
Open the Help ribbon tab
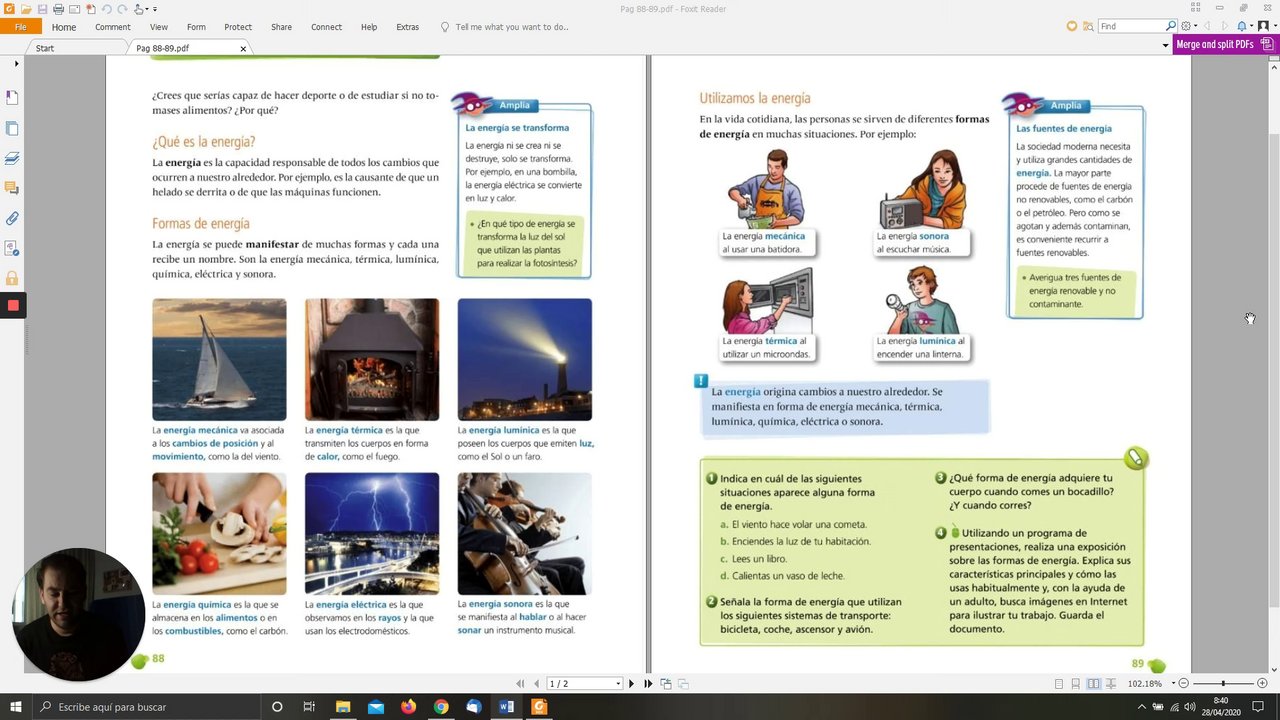[369, 27]
